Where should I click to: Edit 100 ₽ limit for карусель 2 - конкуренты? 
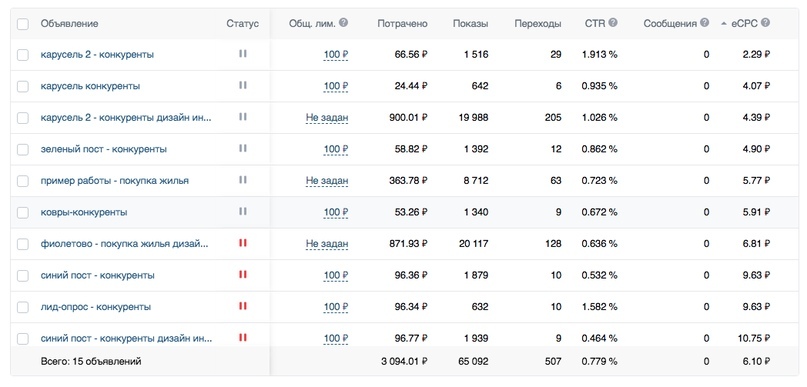pos(336,55)
